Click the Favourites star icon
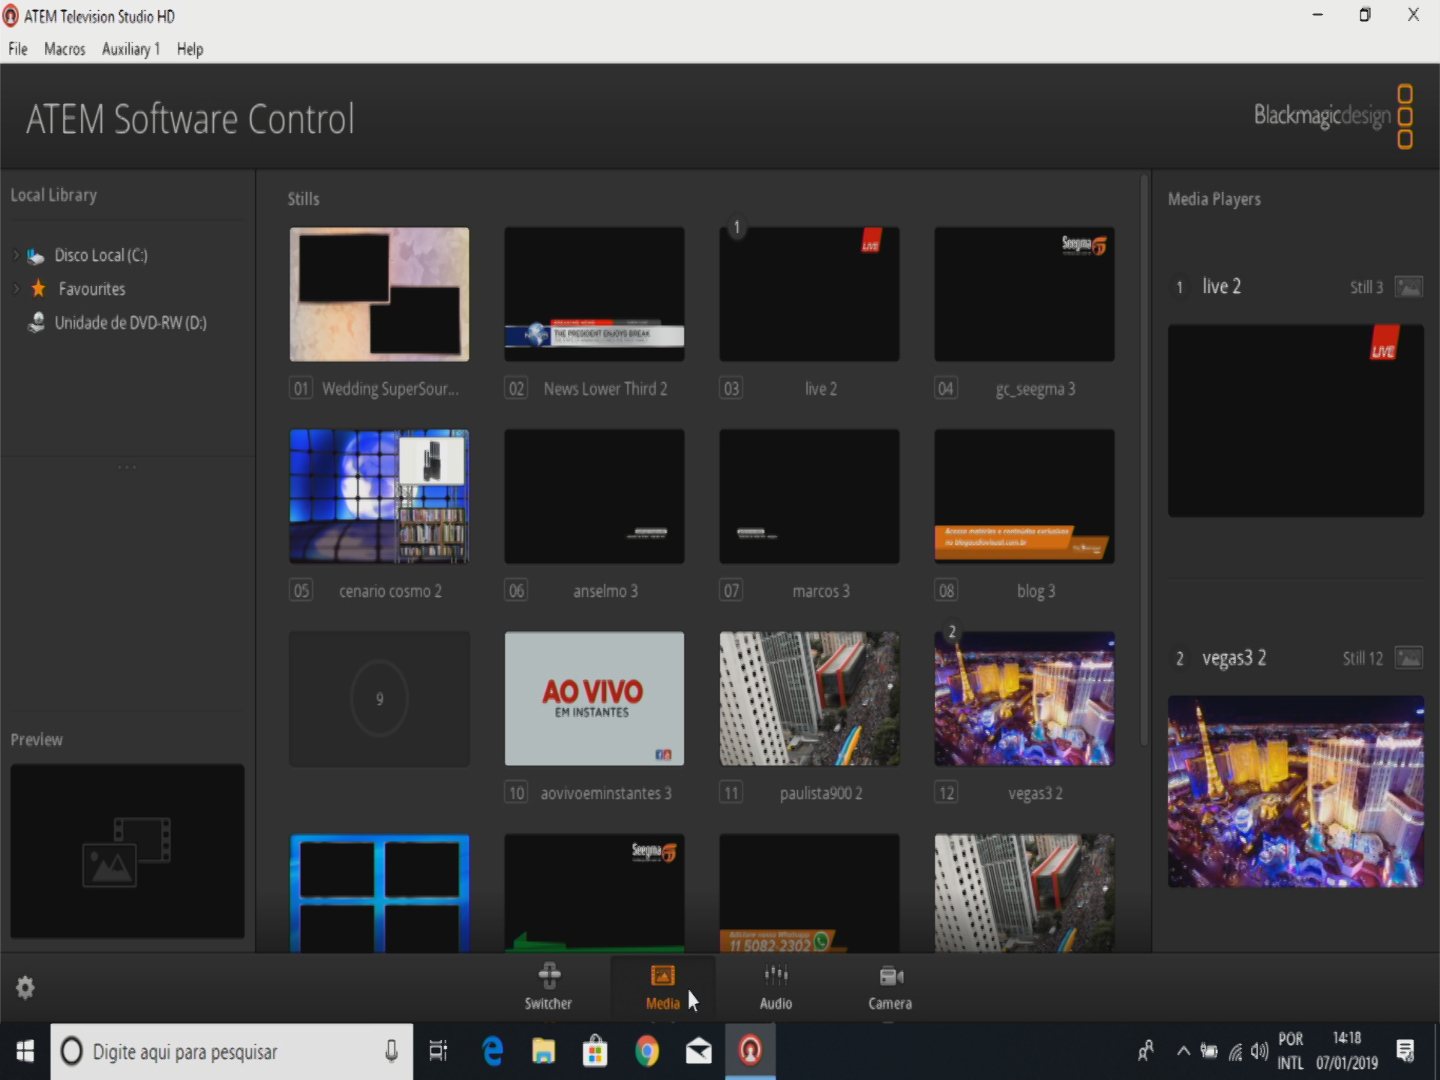 [x=38, y=289]
